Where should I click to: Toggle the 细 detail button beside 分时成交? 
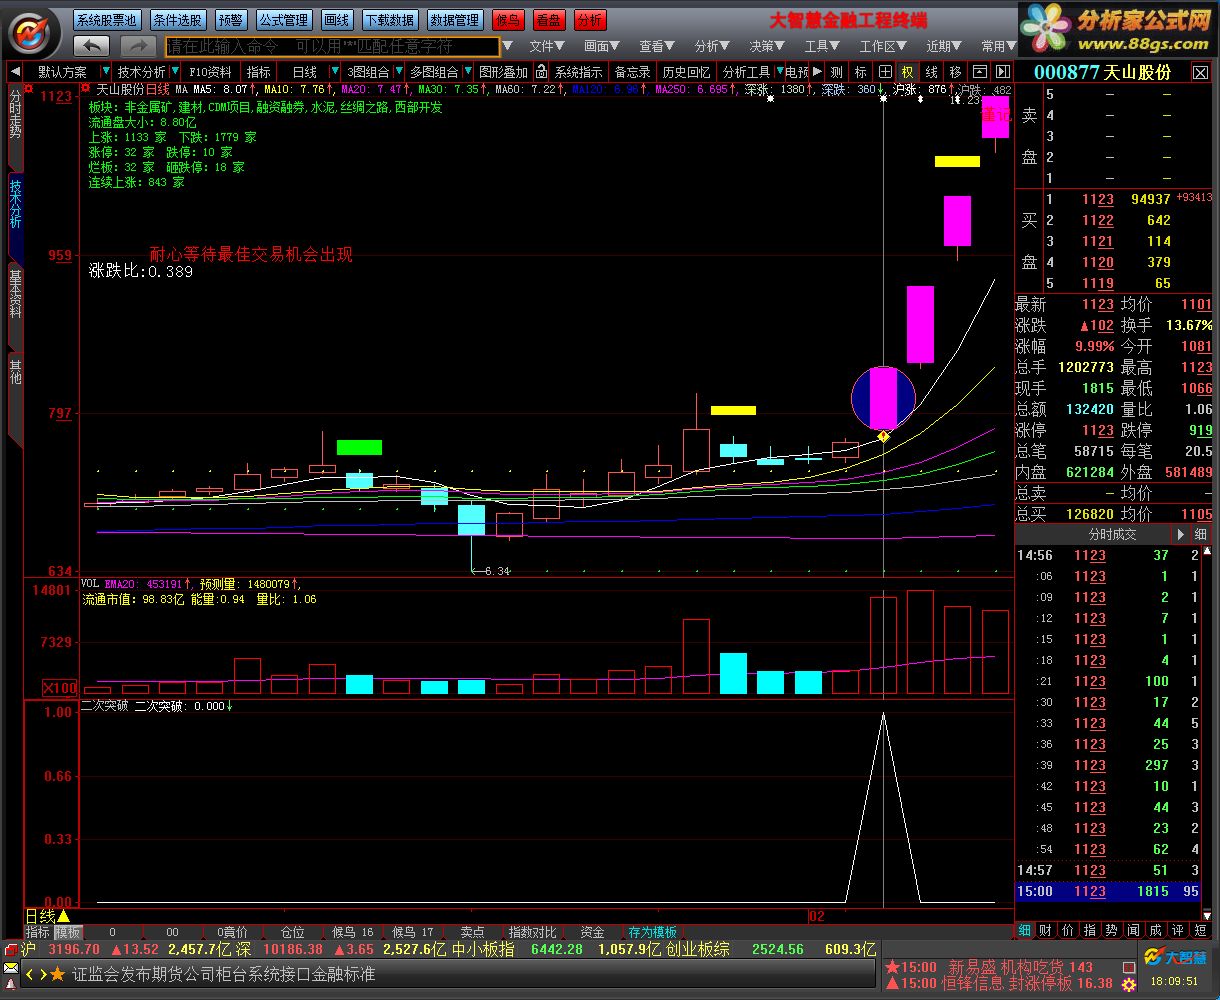pos(1201,535)
